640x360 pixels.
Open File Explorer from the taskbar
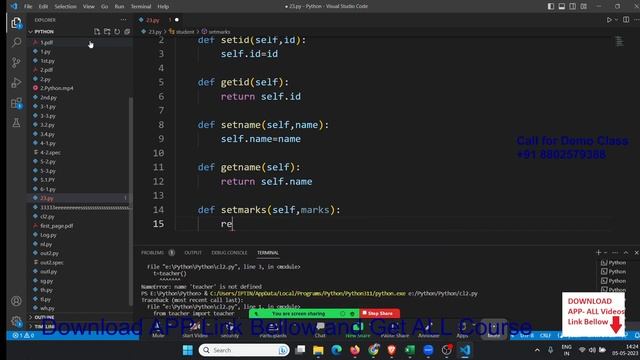[x=318, y=350]
